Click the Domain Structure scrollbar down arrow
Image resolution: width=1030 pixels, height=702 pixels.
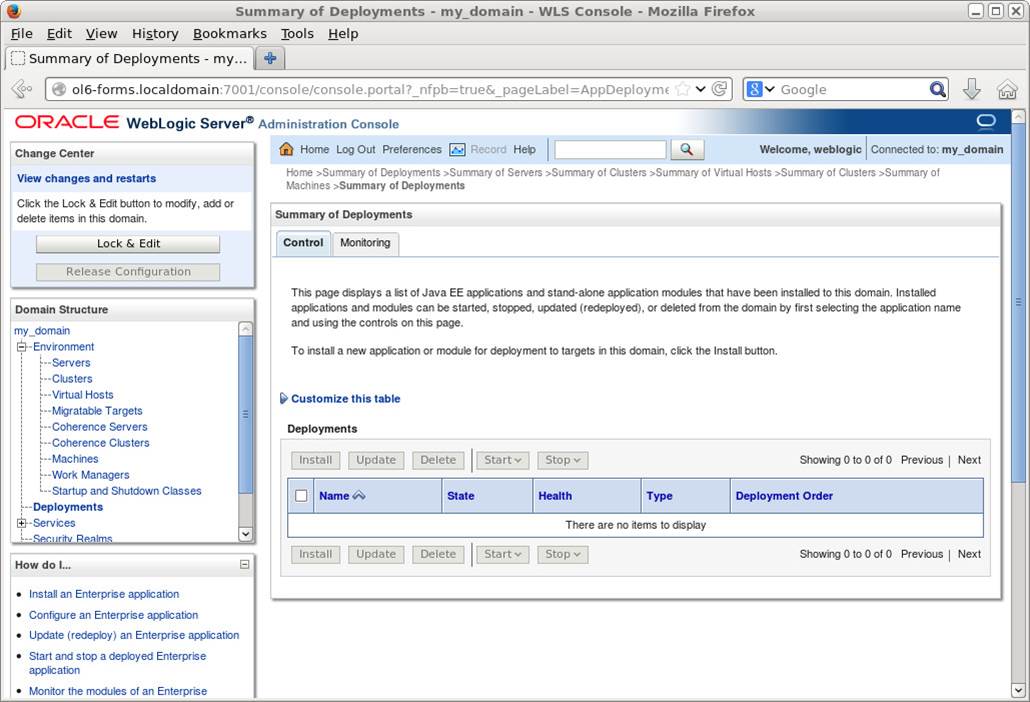(245, 534)
